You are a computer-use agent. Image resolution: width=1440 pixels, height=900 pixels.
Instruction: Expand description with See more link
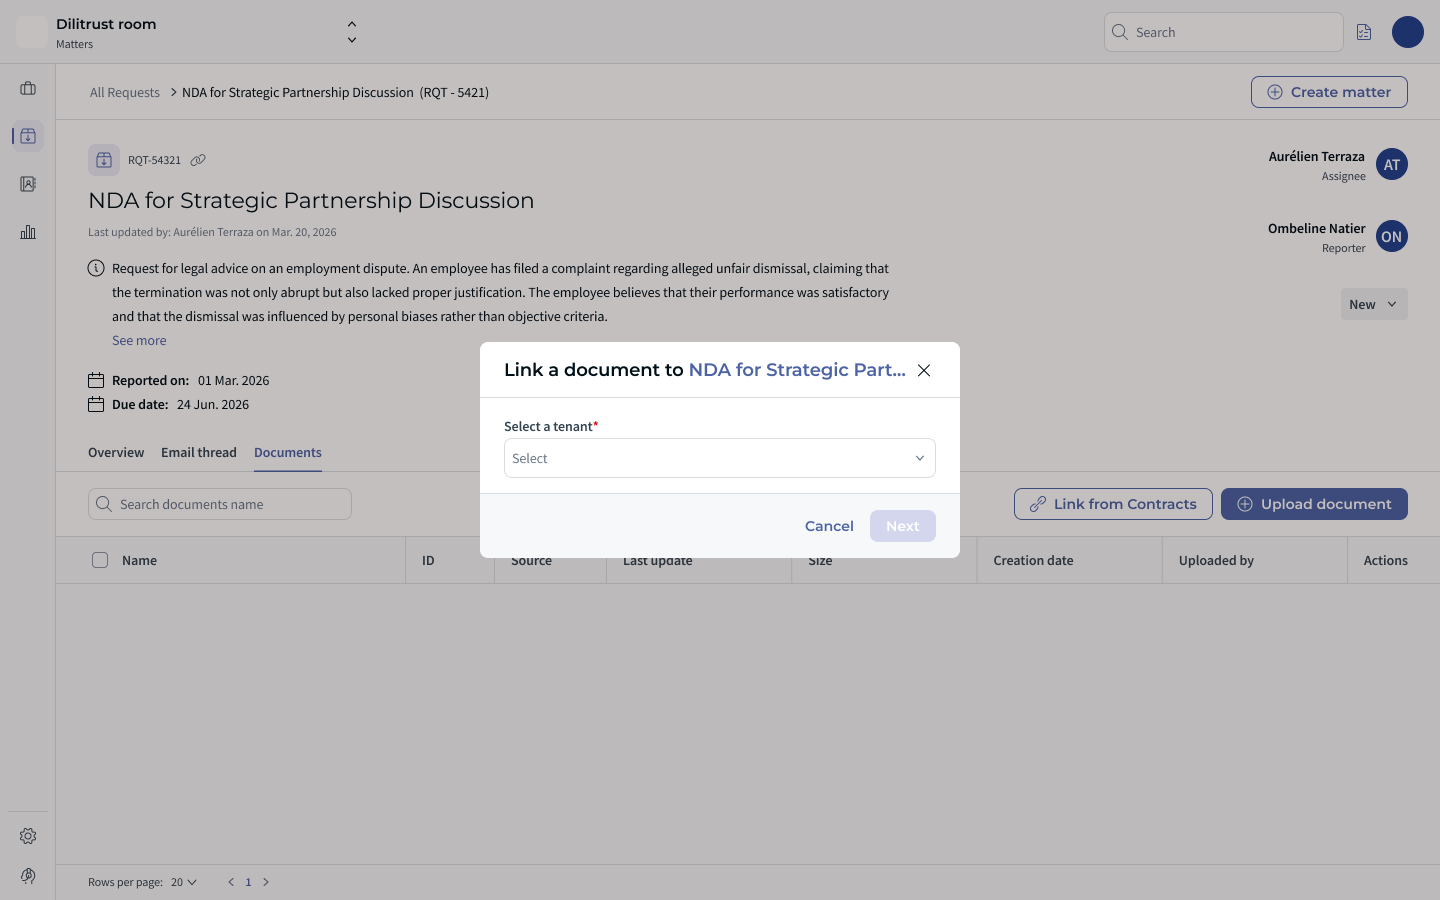[x=139, y=340]
